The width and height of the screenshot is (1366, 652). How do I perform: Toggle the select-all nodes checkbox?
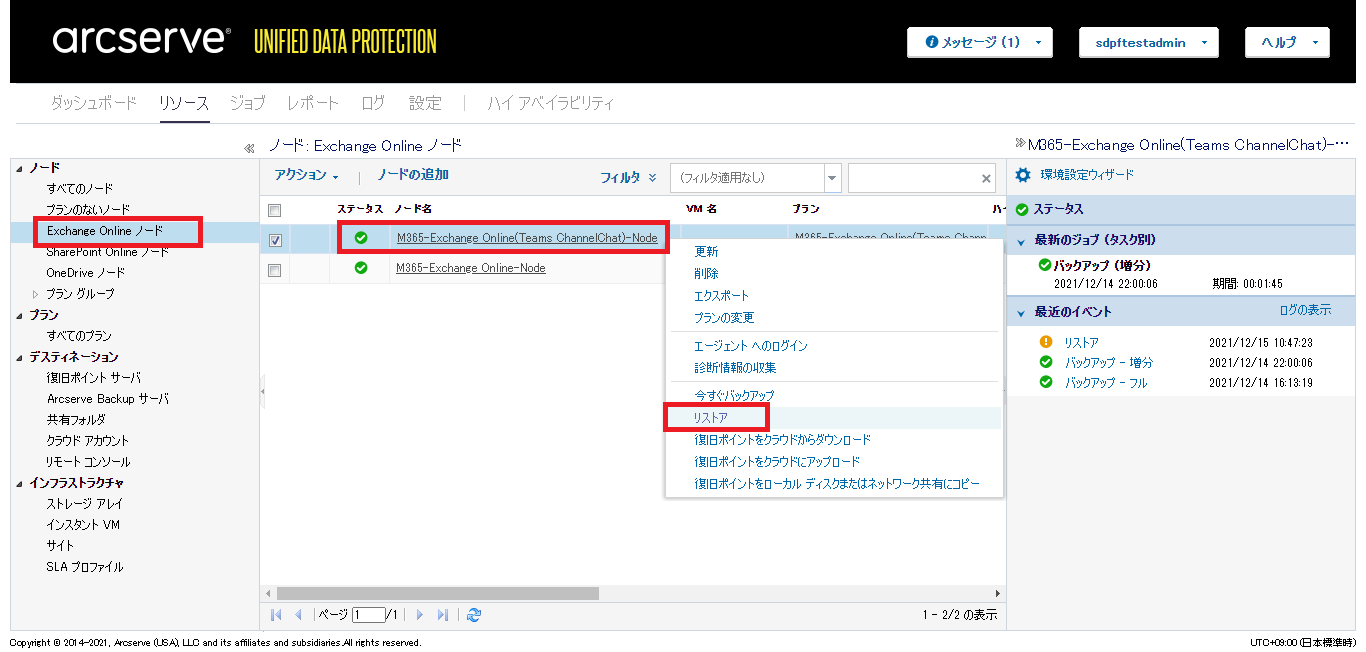coord(275,210)
